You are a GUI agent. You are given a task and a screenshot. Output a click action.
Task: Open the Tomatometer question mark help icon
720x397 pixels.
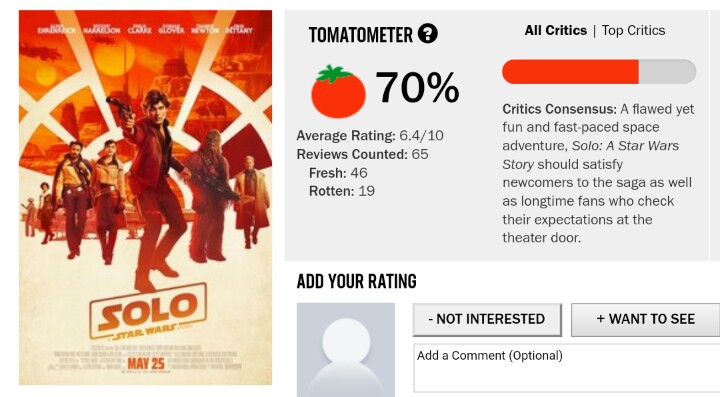tap(428, 34)
